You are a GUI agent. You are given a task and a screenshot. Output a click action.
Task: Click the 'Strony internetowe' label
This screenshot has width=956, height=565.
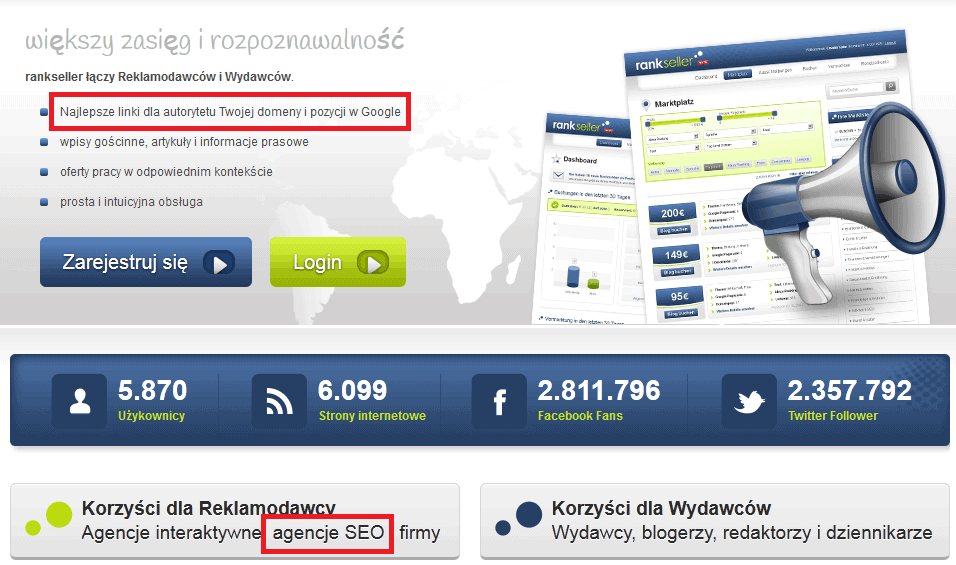[372, 416]
